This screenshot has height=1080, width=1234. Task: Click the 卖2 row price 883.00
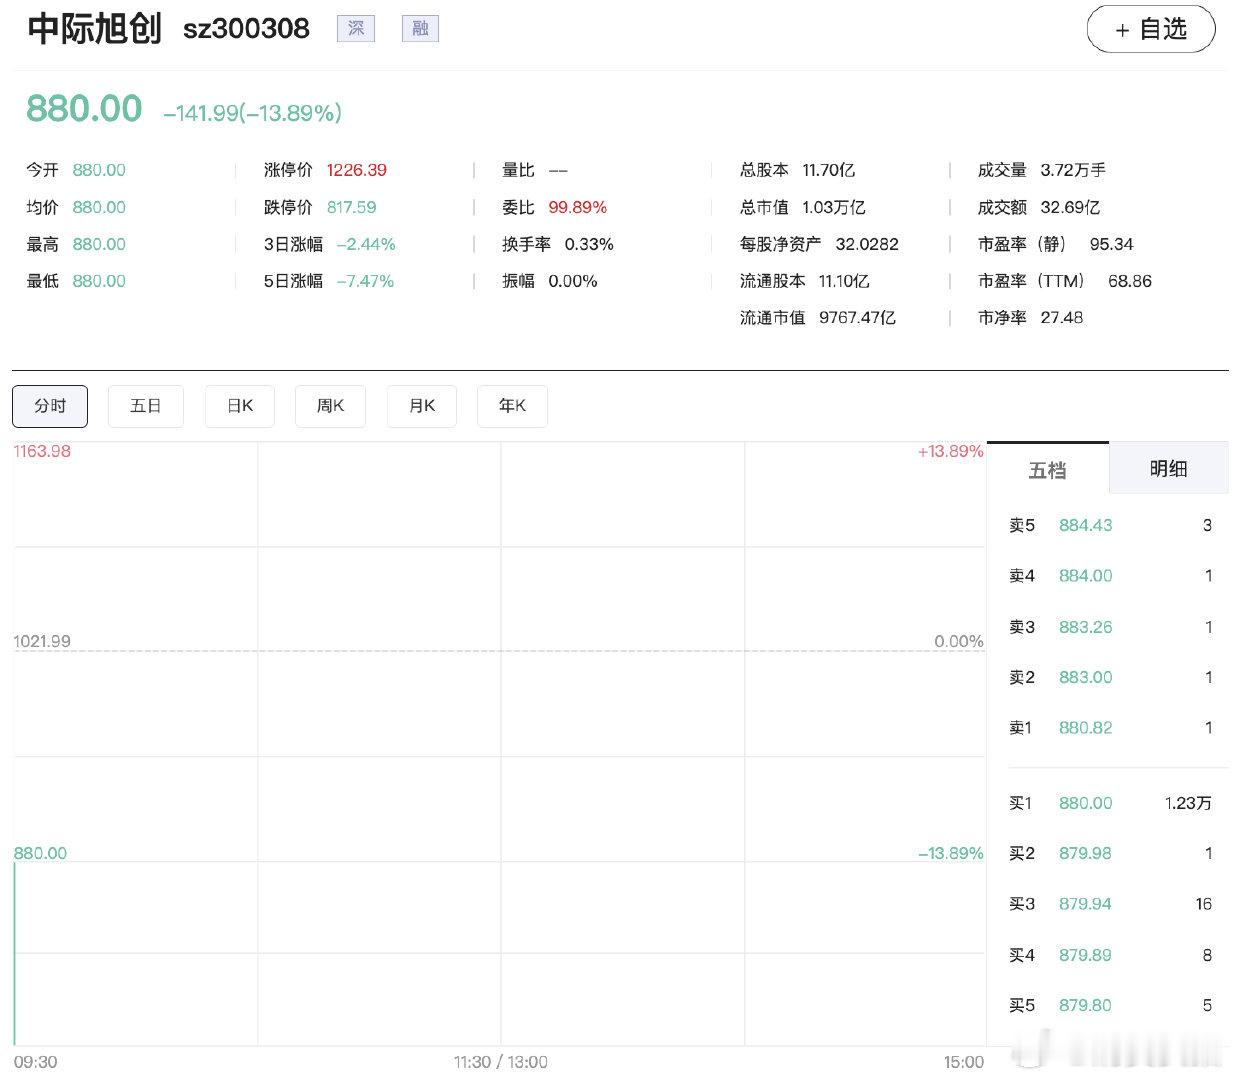click(1086, 677)
